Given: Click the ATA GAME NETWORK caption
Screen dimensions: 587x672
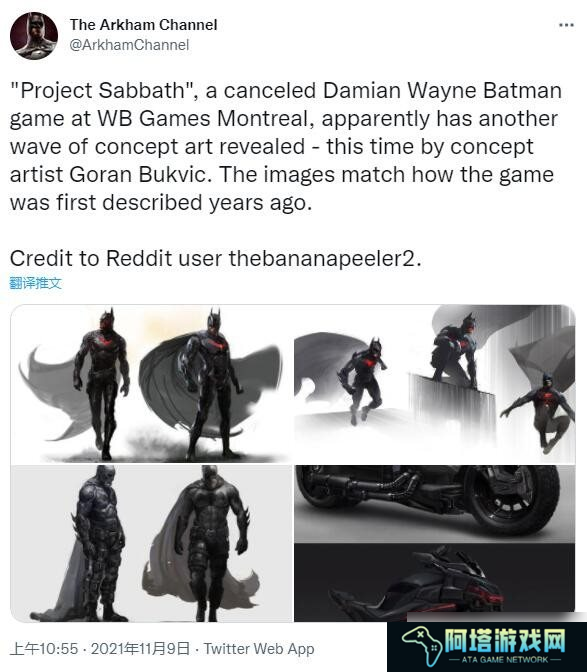Looking at the screenshot, I should [505, 660].
